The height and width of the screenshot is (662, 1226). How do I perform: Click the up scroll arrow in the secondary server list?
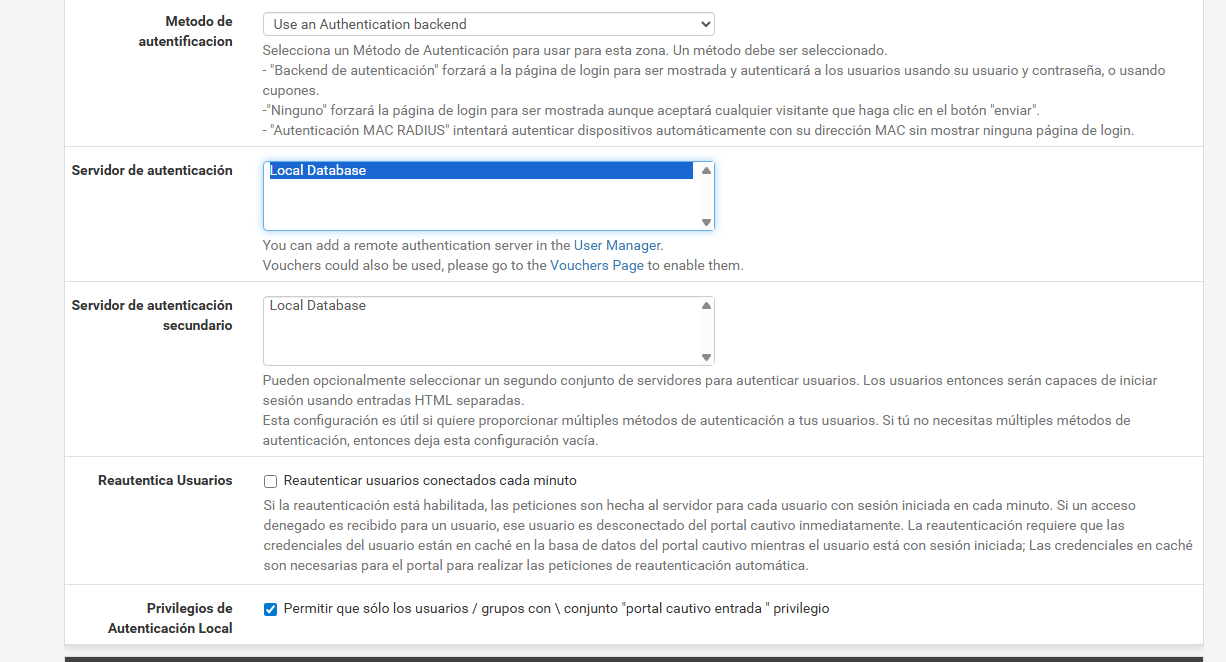point(706,306)
